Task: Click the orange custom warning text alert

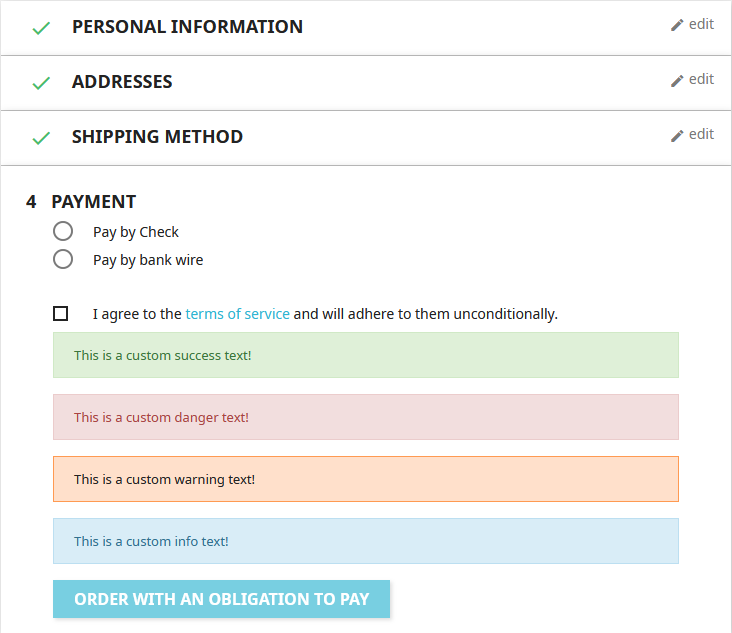Action: [x=365, y=479]
